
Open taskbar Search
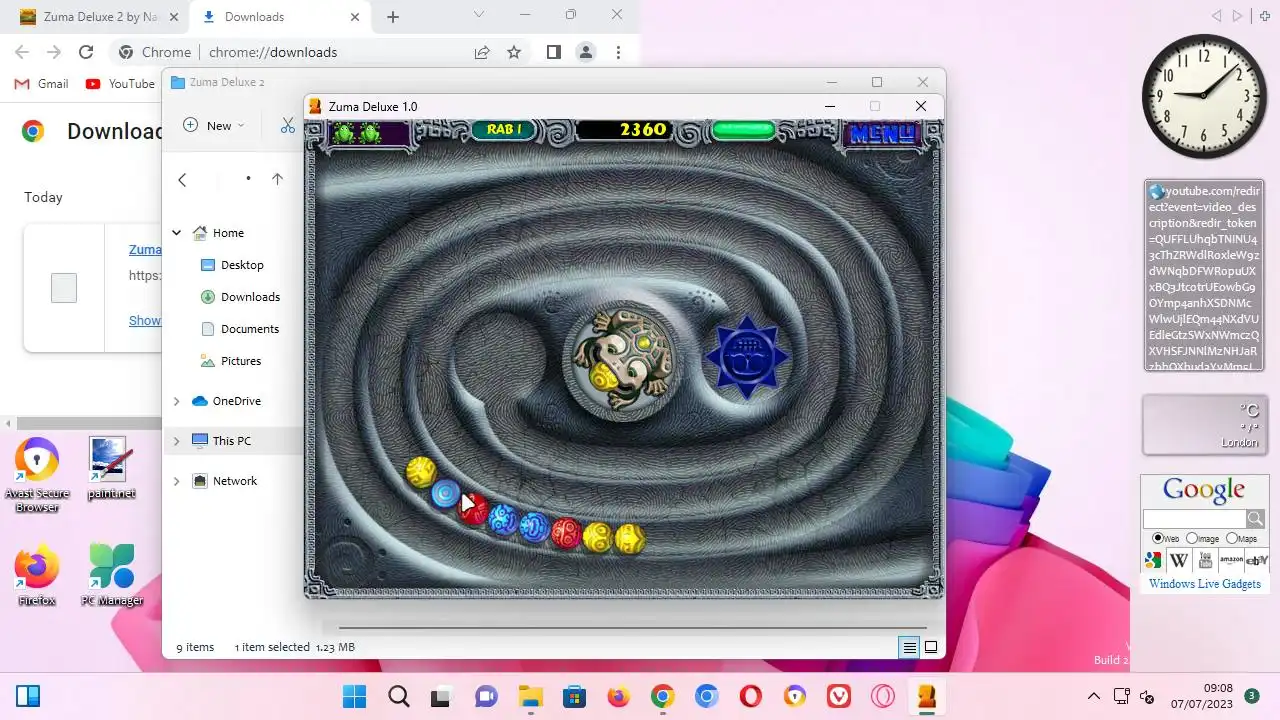(x=399, y=696)
